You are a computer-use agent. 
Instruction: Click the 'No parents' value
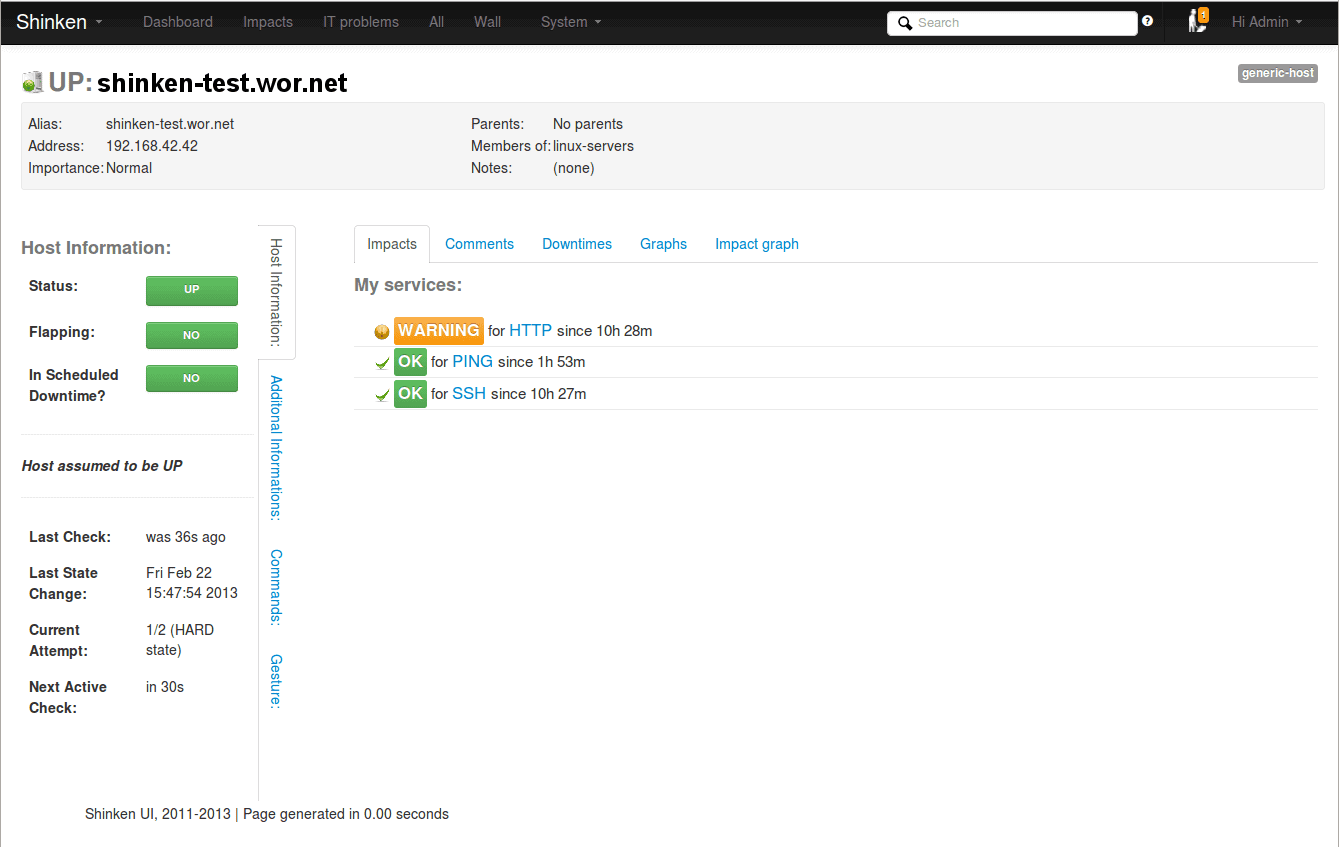(588, 124)
